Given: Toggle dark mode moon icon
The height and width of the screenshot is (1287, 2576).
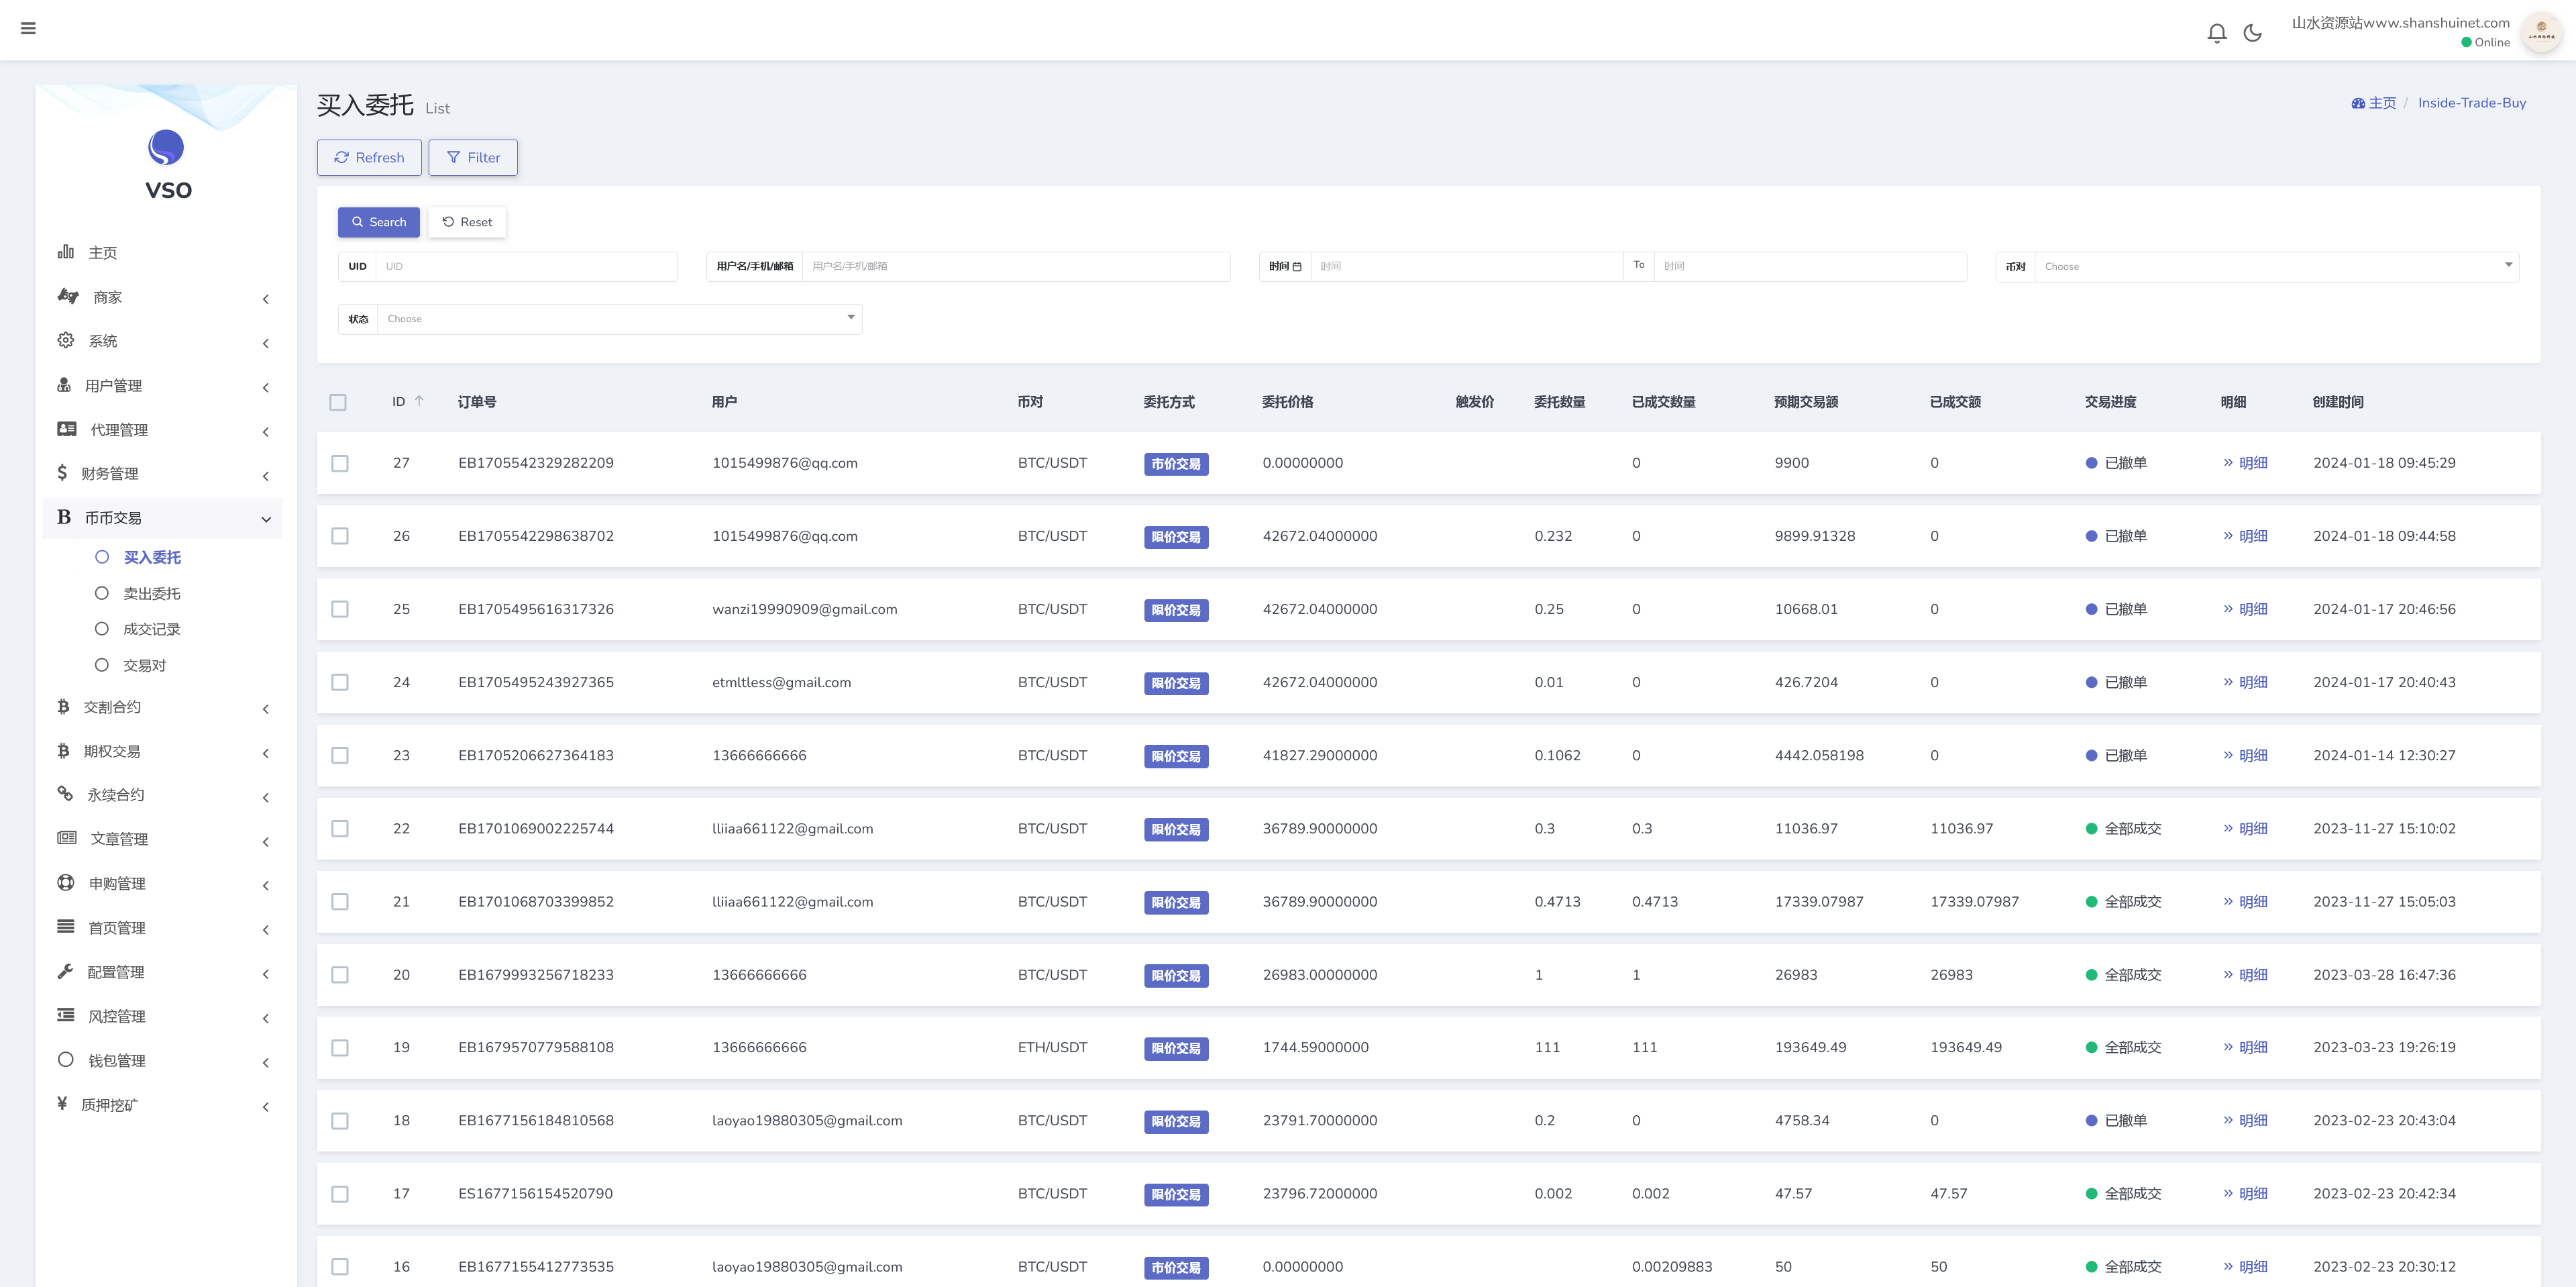Looking at the screenshot, I should point(2252,33).
